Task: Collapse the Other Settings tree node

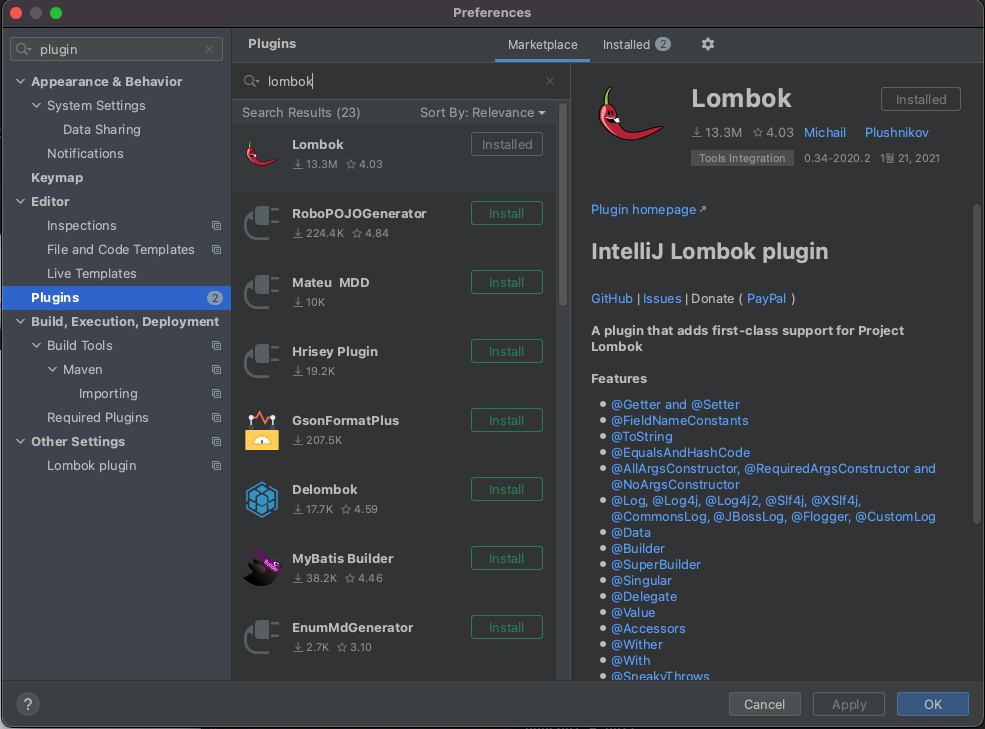Action: (x=20, y=441)
